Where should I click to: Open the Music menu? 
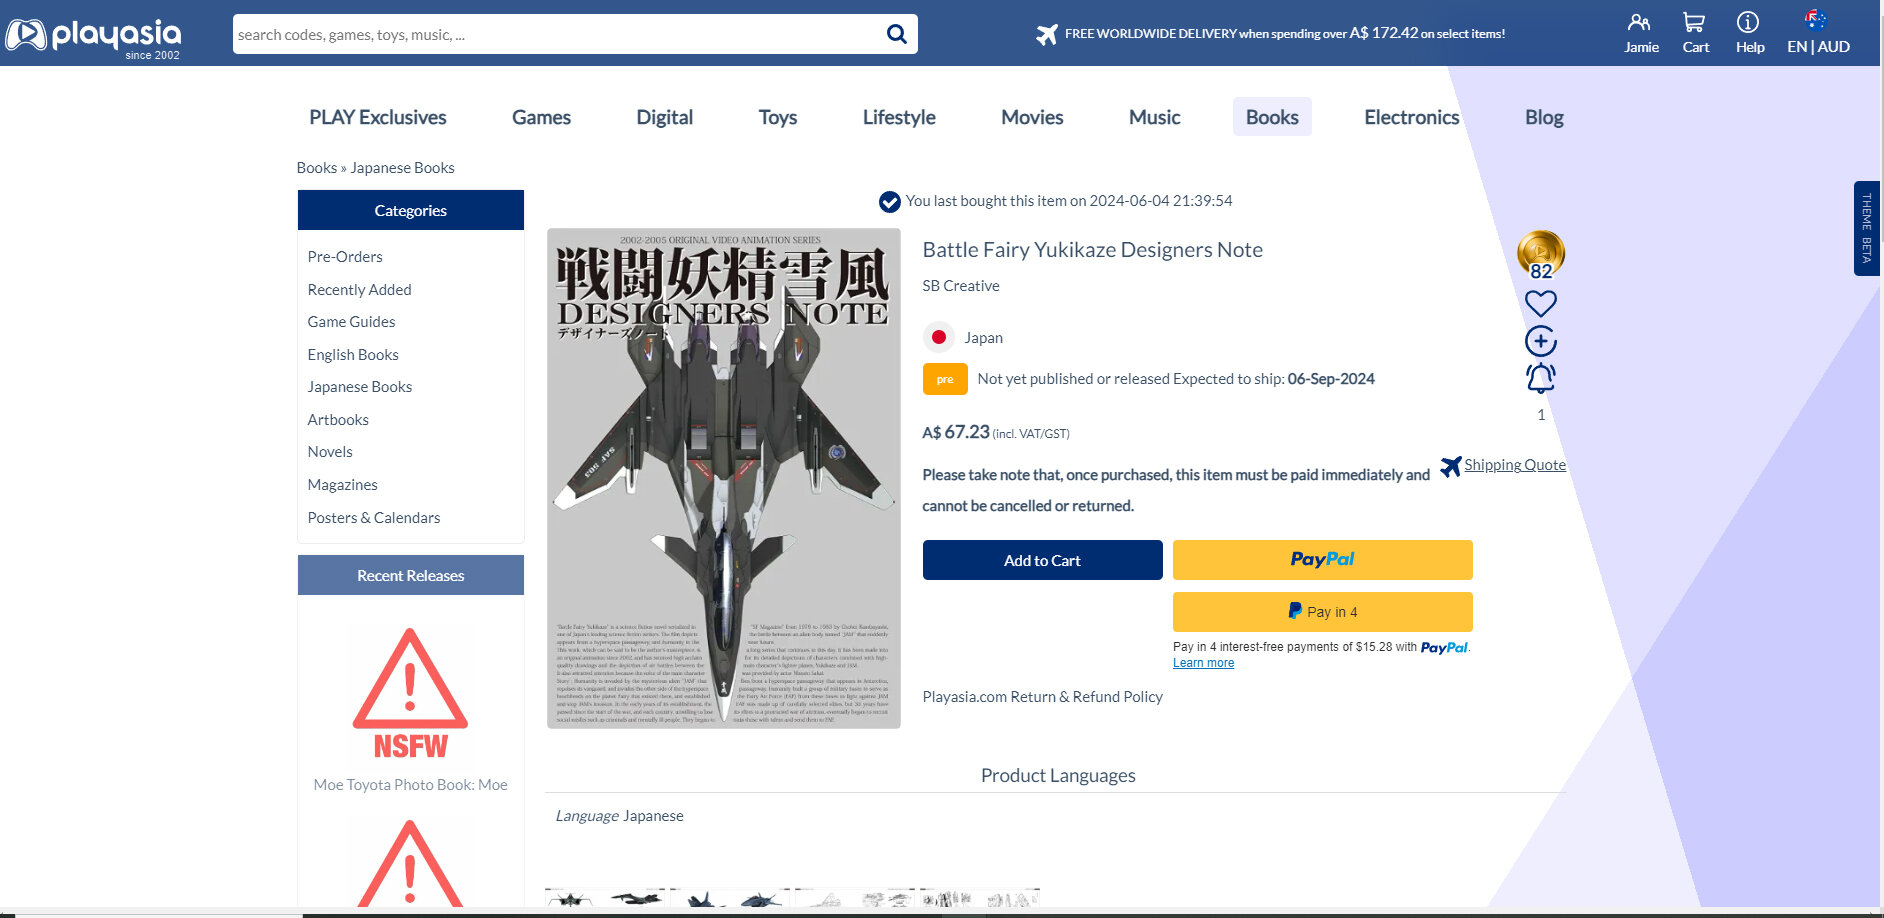tap(1154, 117)
